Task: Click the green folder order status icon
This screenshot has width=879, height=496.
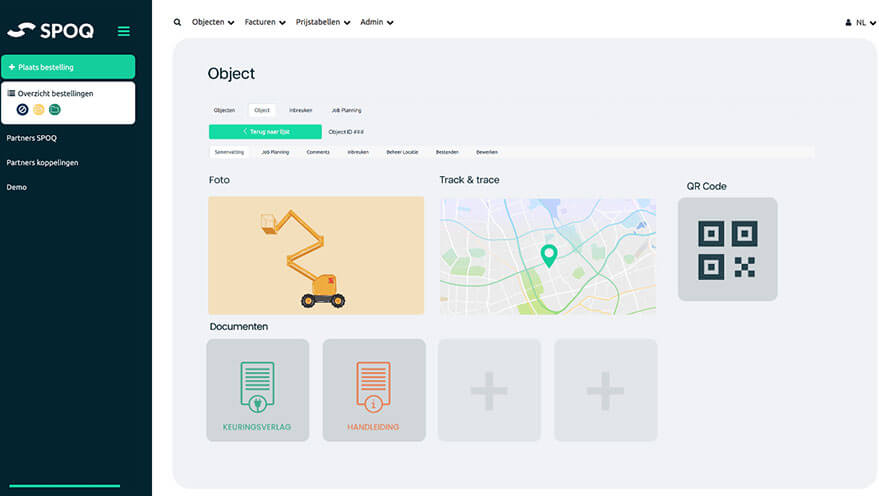Action: [x=55, y=109]
